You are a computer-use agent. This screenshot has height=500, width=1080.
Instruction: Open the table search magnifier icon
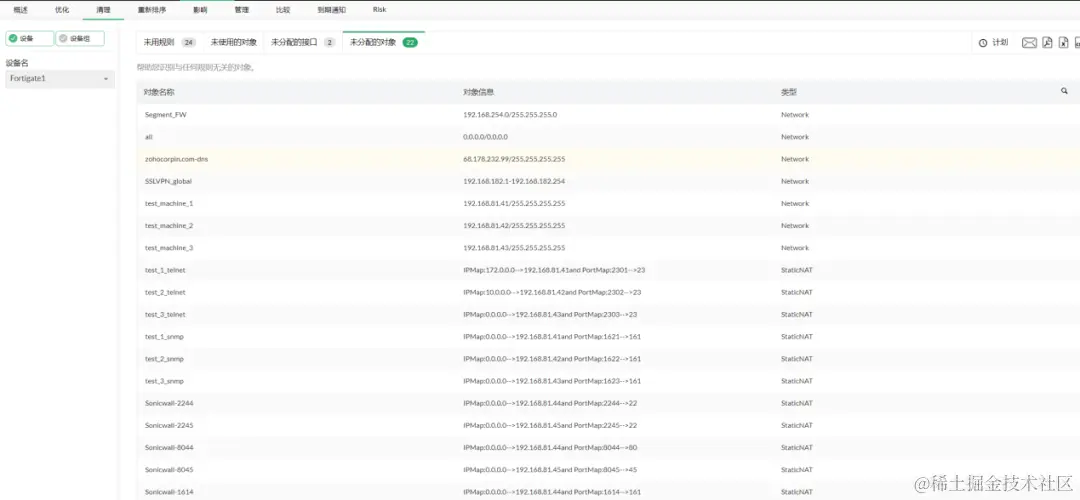point(1064,91)
